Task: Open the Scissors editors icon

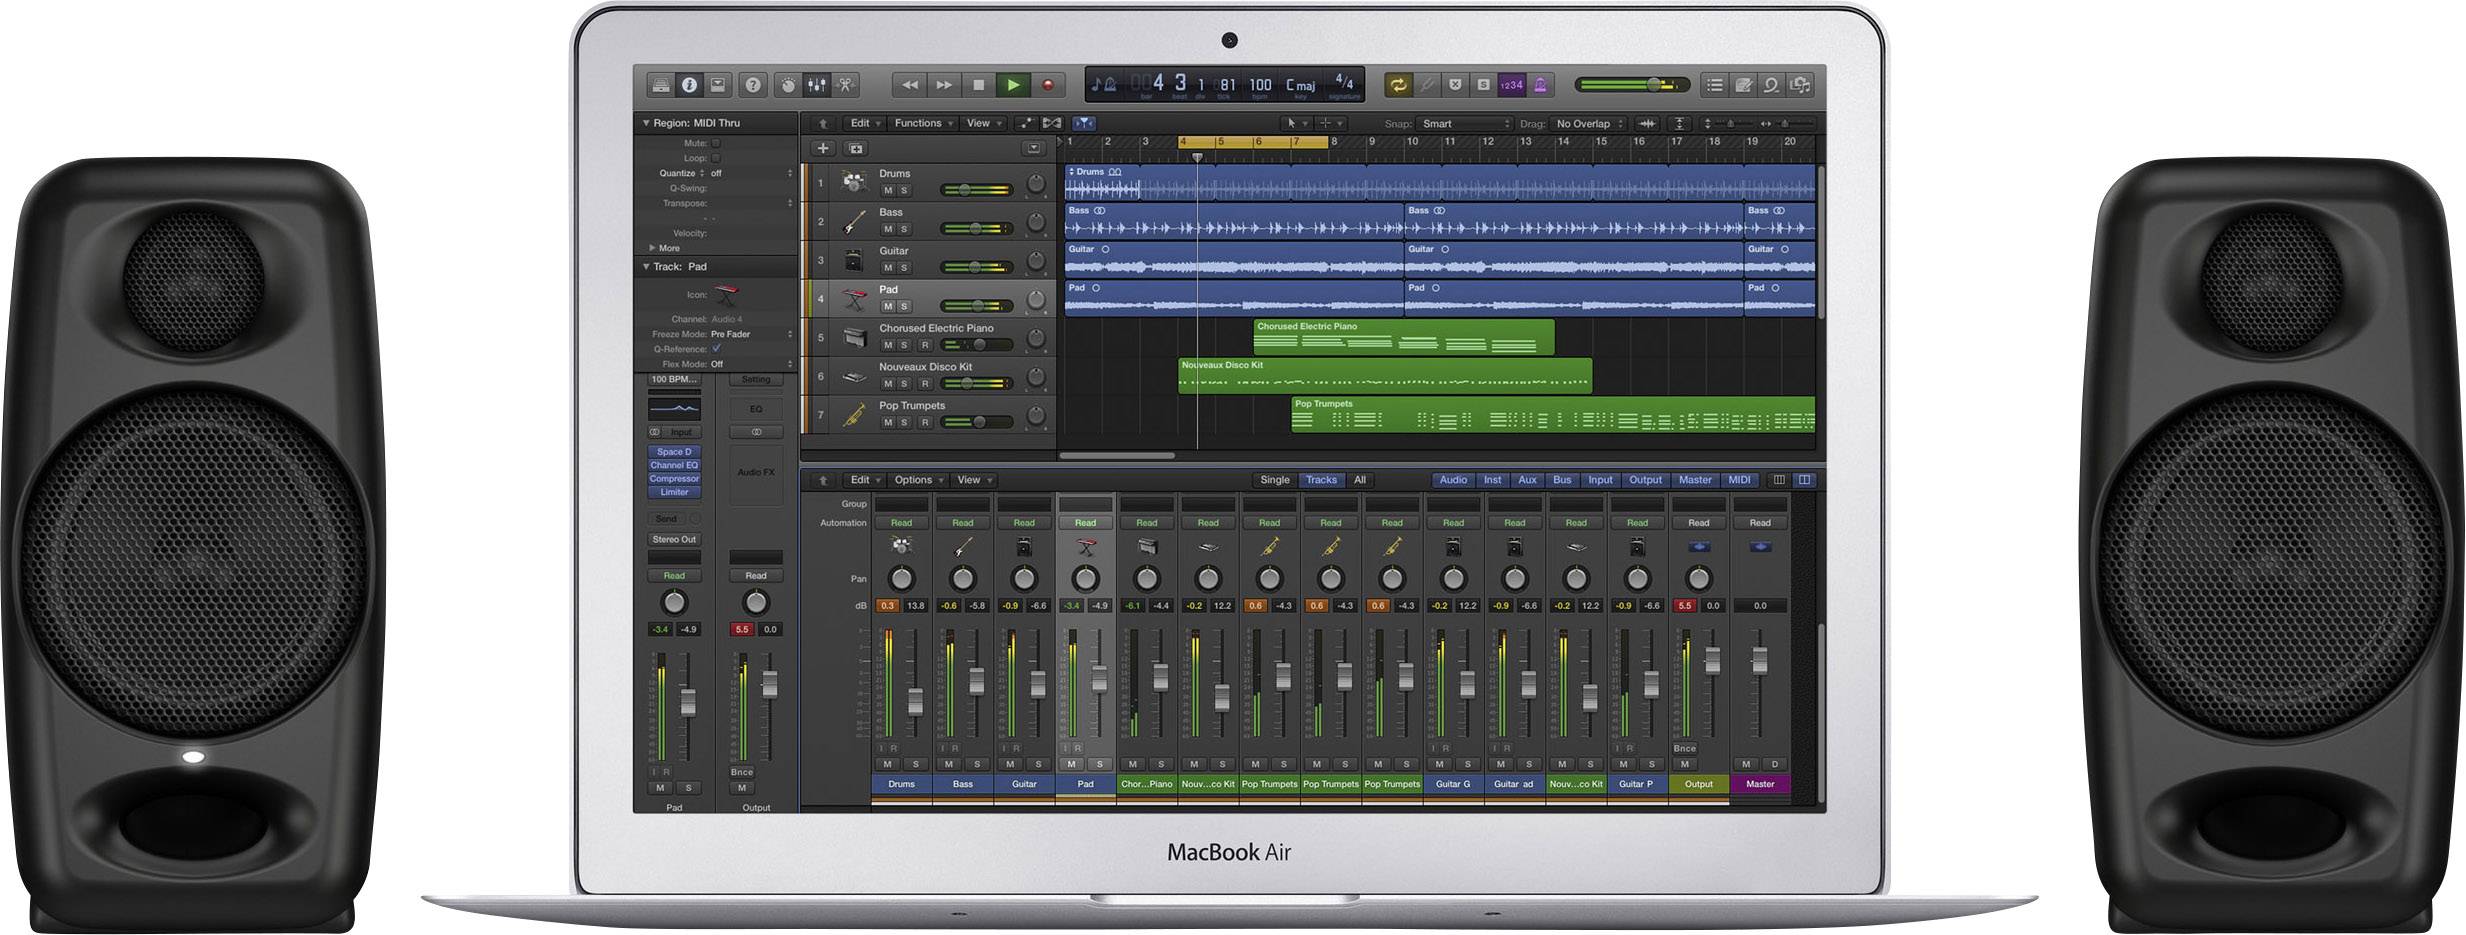Action: click(846, 85)
